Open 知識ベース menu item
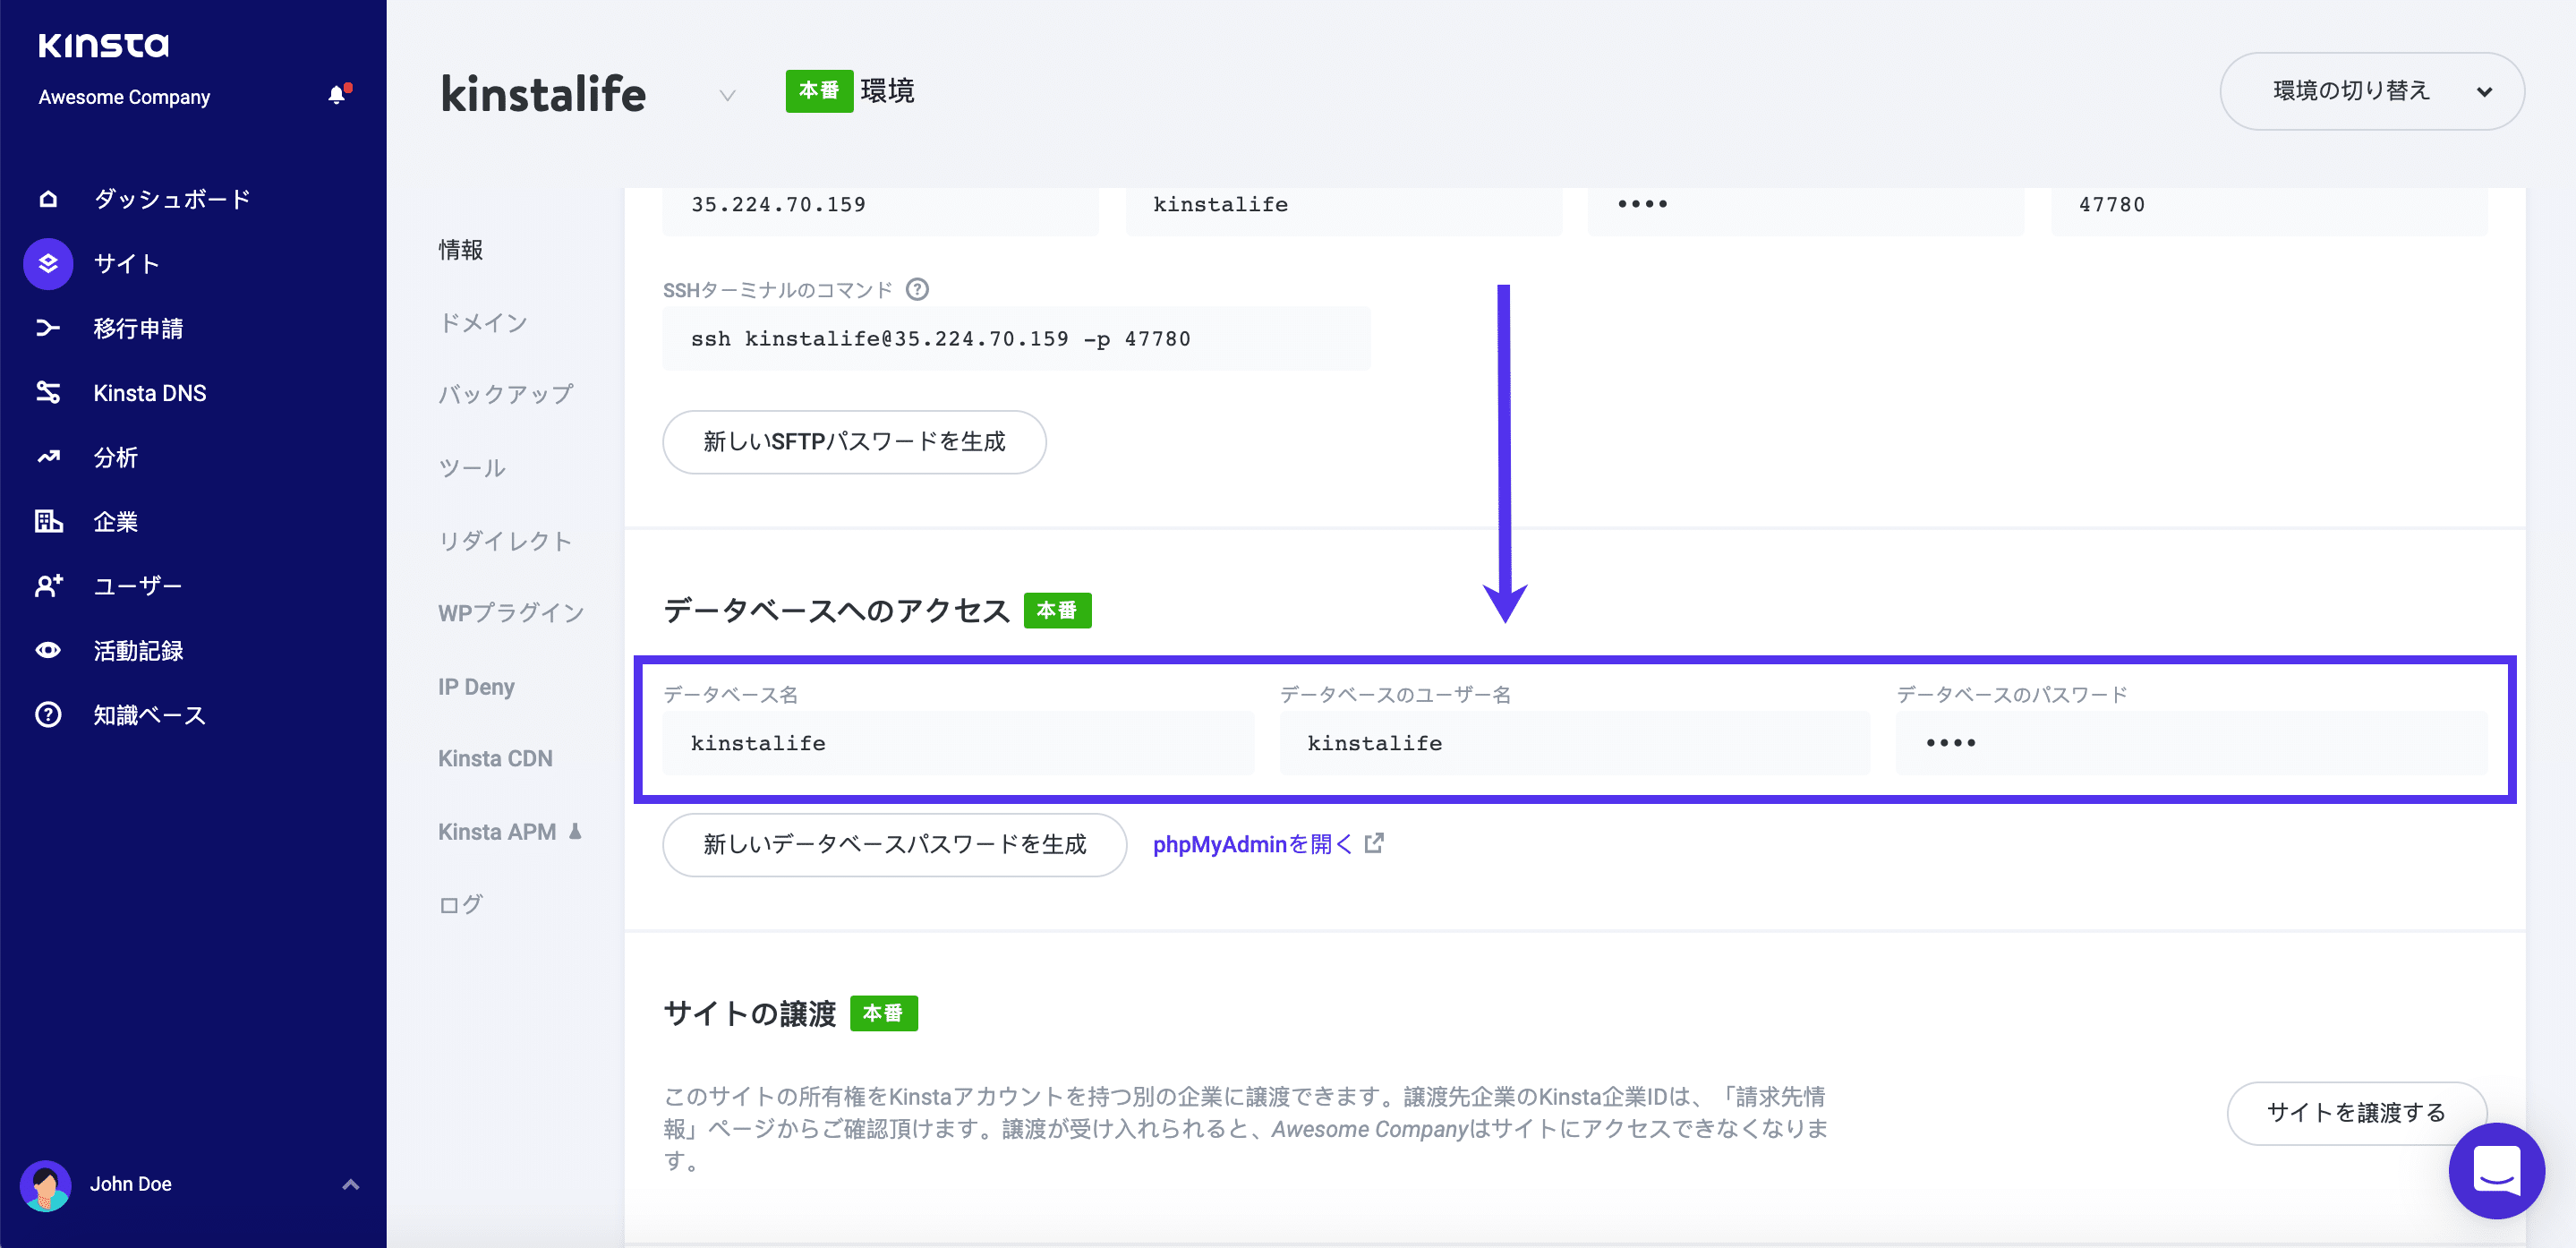The image size is (2576, 1248). (150, 715)
